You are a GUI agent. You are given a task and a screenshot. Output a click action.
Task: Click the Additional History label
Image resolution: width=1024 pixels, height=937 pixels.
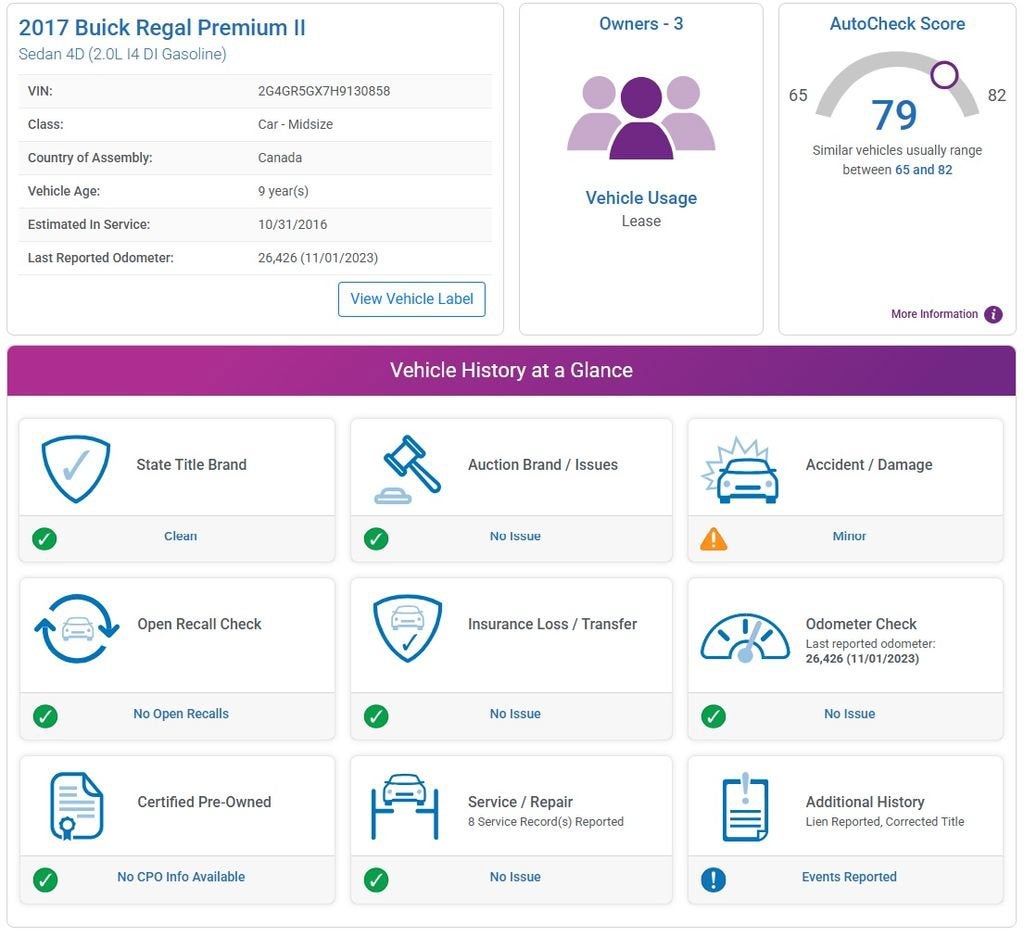click(865, 802)
